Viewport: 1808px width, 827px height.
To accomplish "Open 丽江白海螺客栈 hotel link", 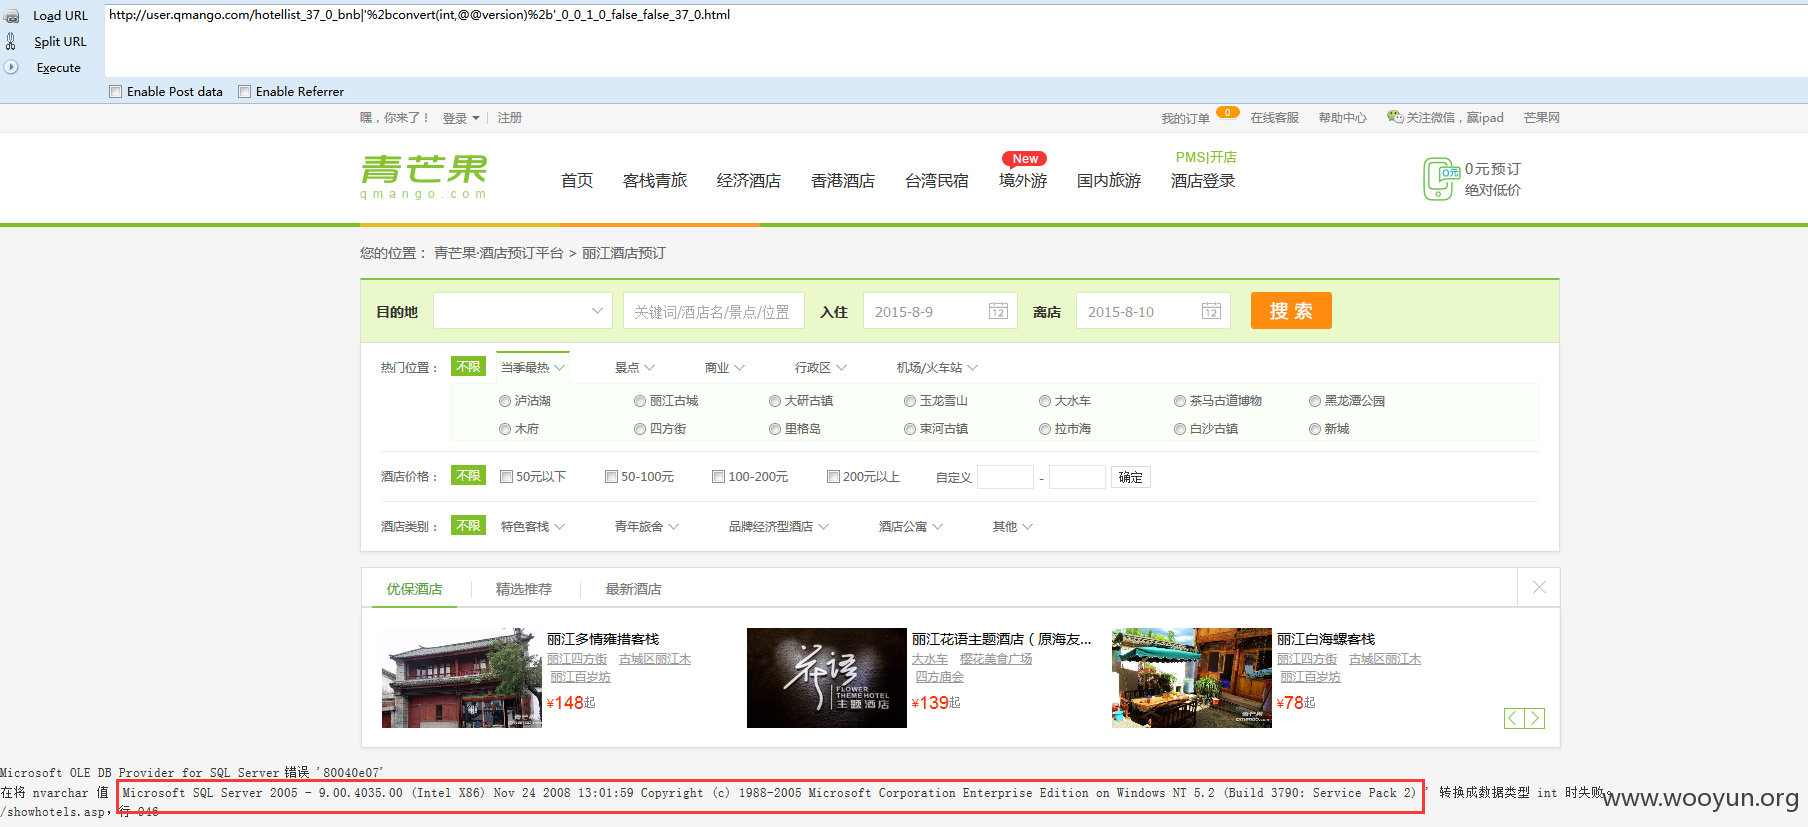I will click(1326, 639).
